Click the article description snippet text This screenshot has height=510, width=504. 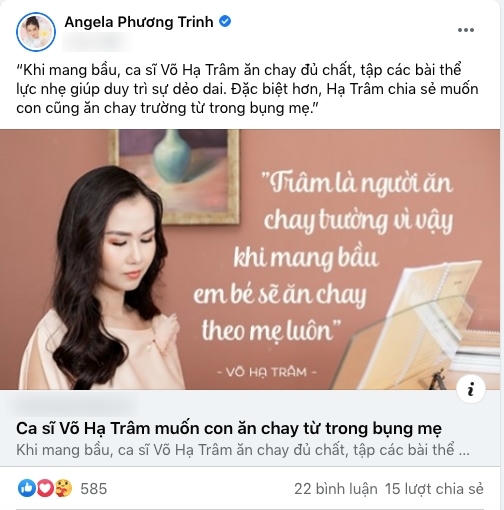point(243,450)
